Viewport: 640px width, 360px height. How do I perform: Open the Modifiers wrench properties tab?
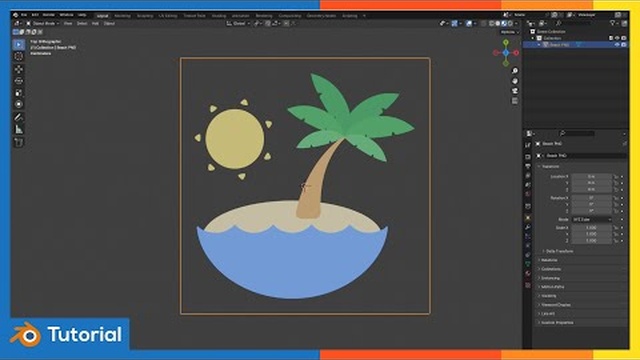click(528, 227)
